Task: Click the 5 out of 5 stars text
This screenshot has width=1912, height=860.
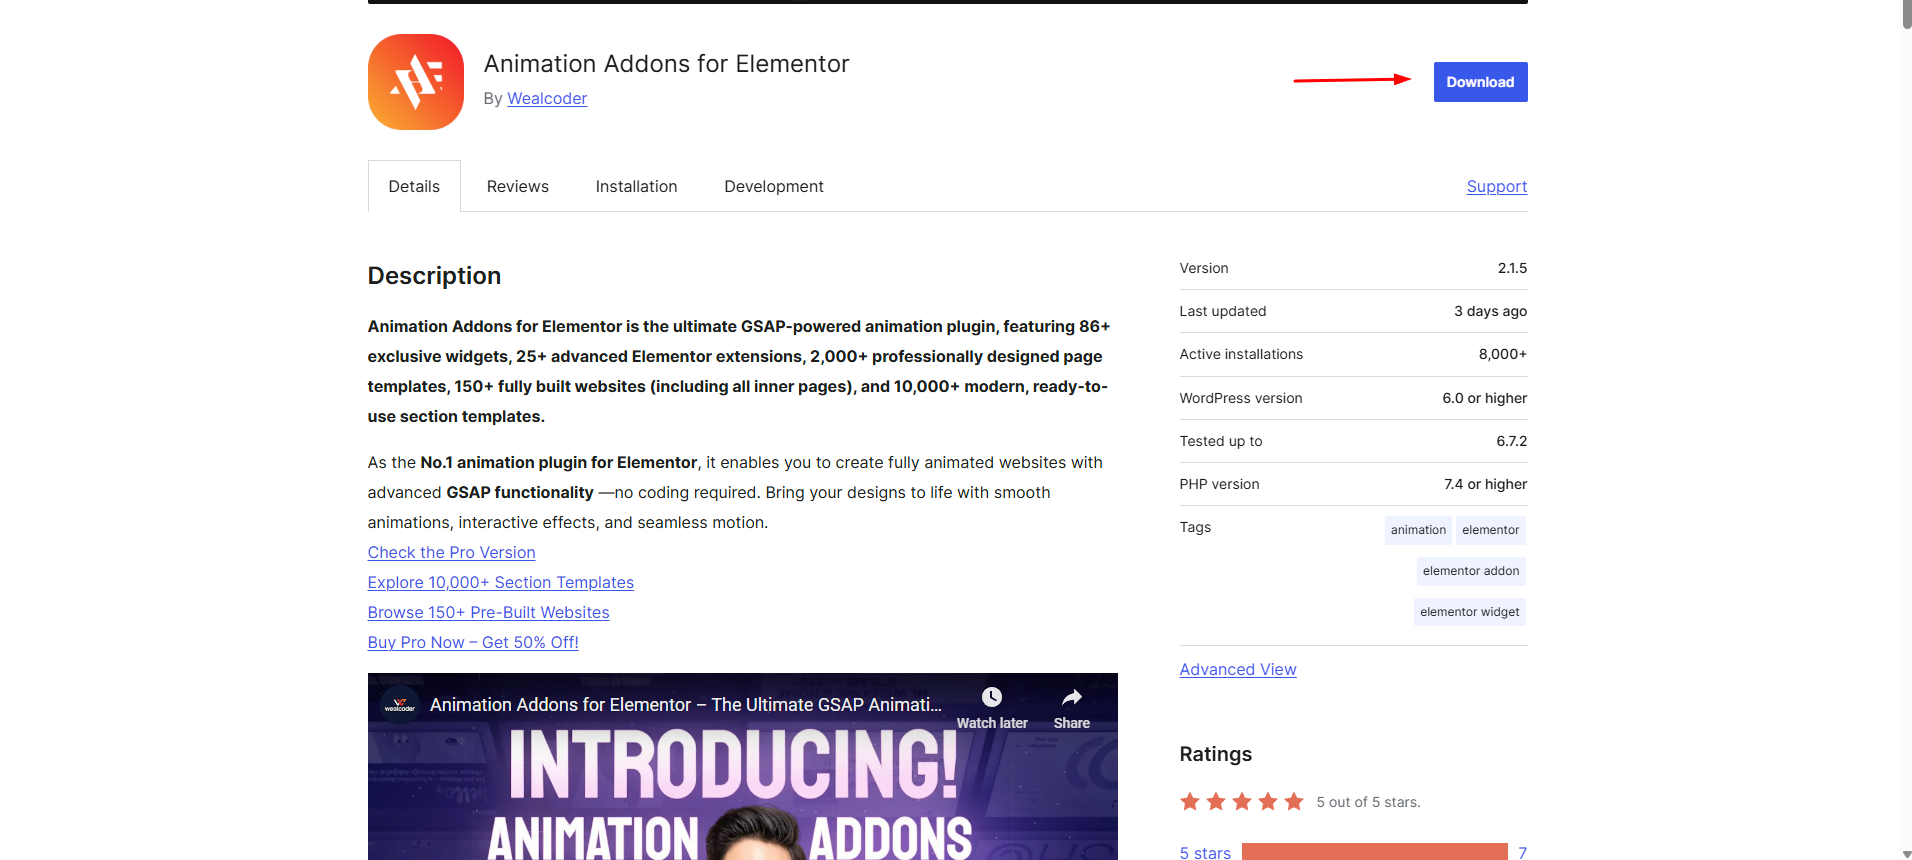Action: point(1368,802)
